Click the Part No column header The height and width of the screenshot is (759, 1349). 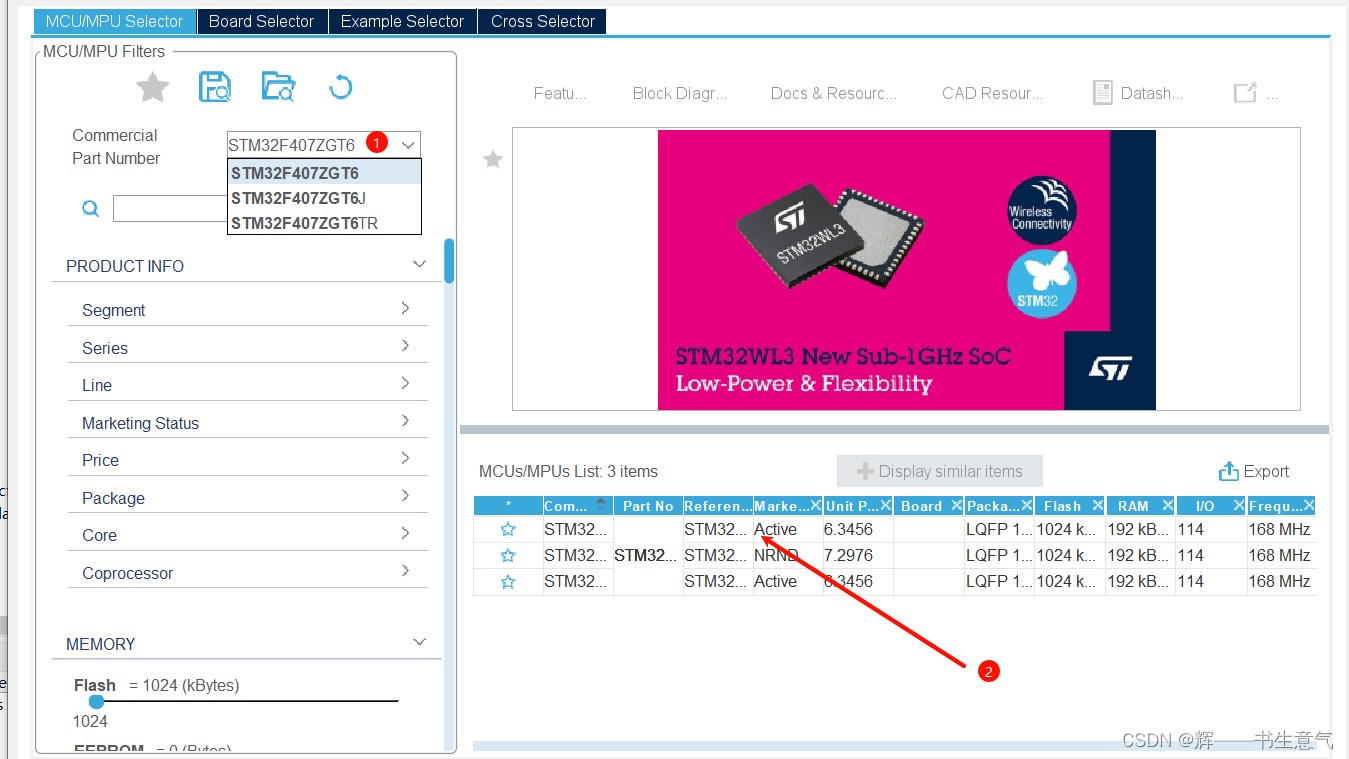pos(648,506)
